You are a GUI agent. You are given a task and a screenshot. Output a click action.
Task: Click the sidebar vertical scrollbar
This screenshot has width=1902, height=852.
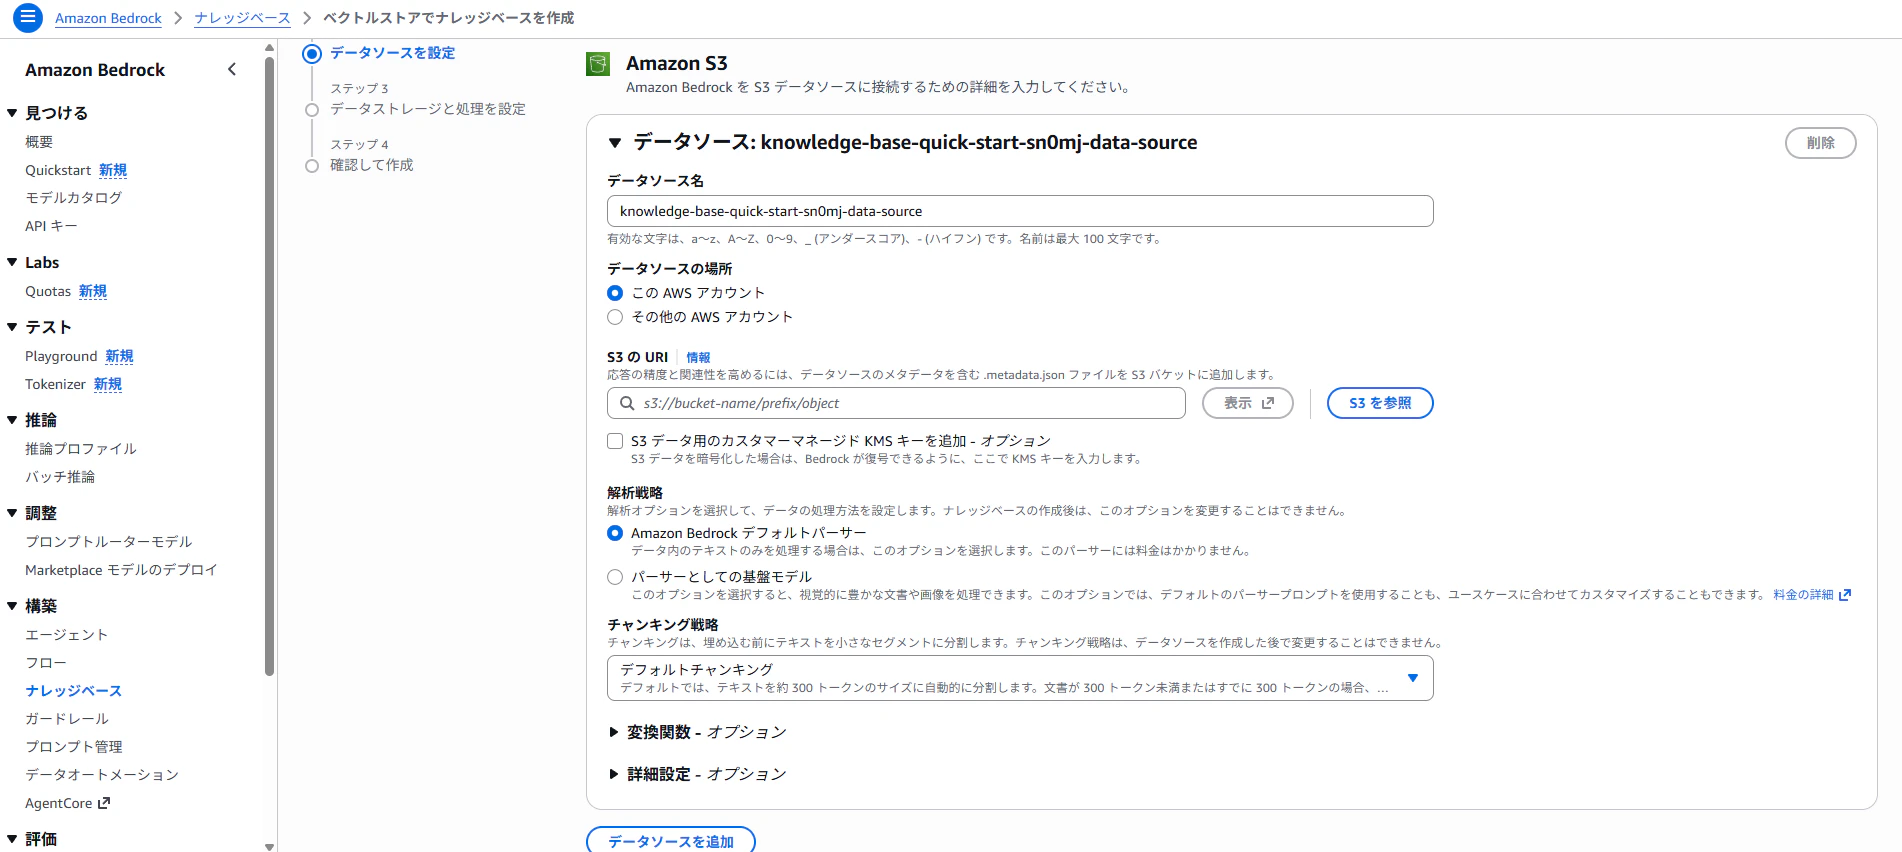click(269, 366)
